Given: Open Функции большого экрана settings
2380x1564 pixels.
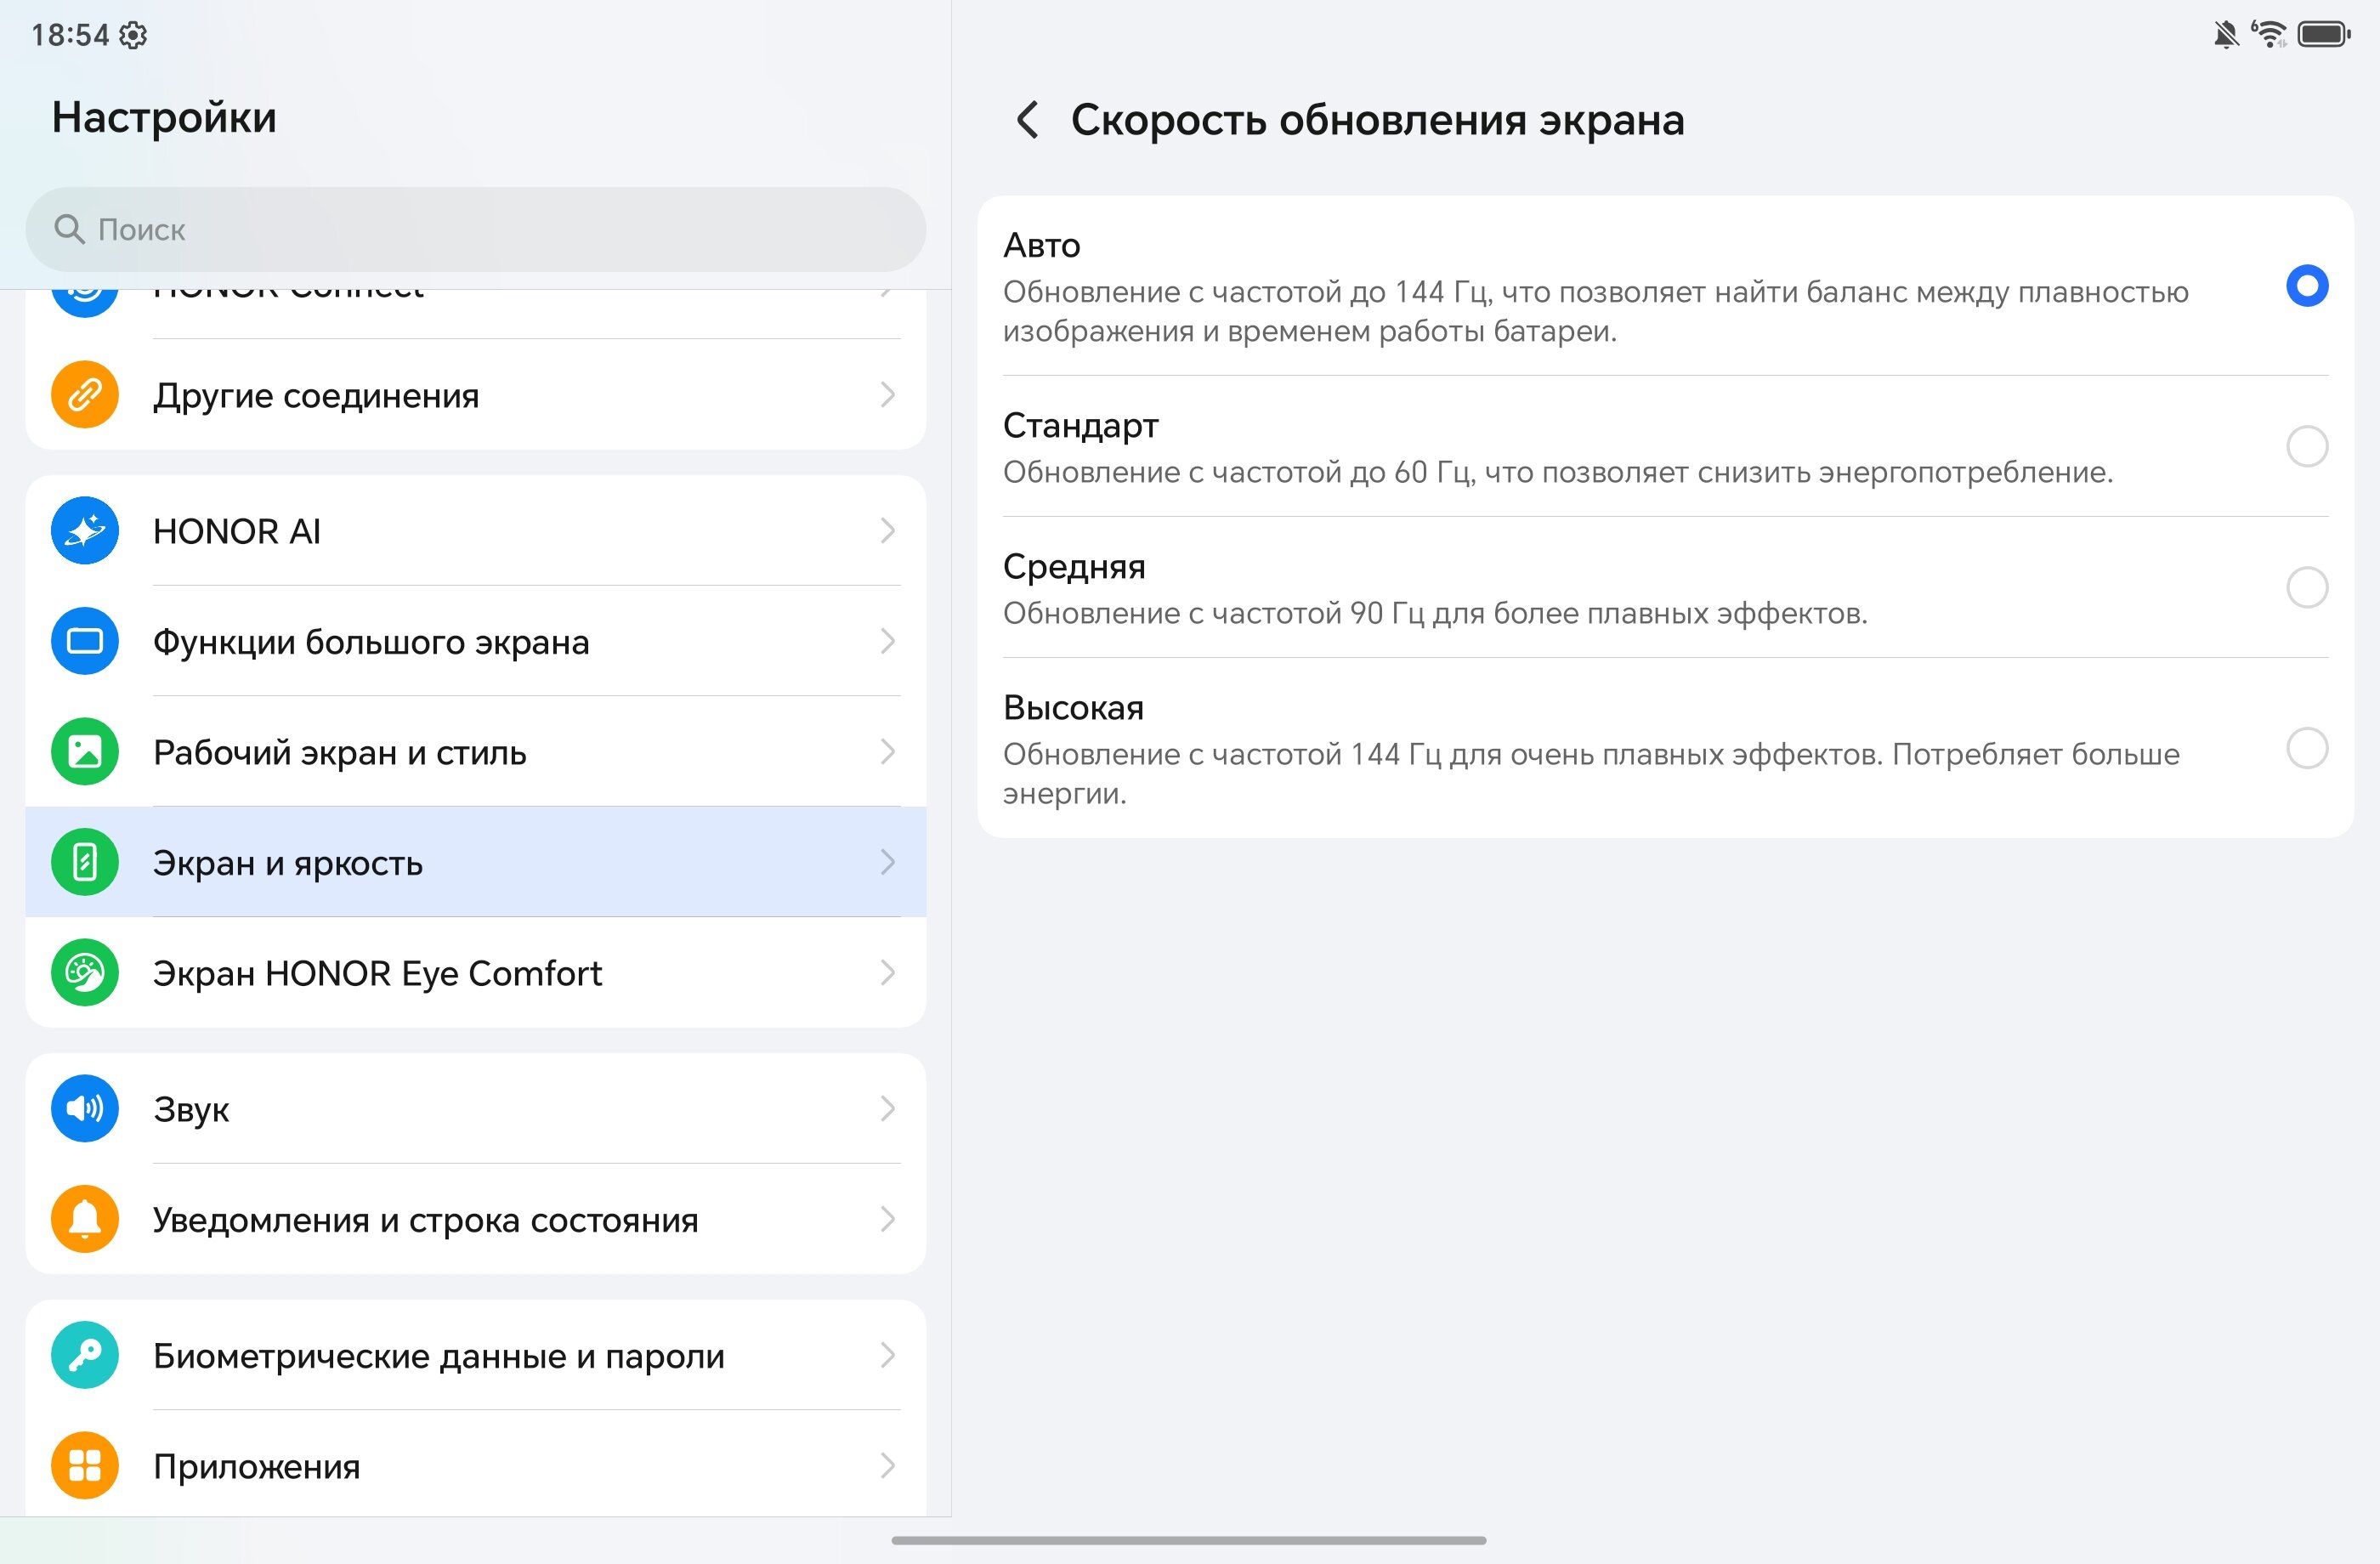Looking at the screenshot, I should click(476, 641).
